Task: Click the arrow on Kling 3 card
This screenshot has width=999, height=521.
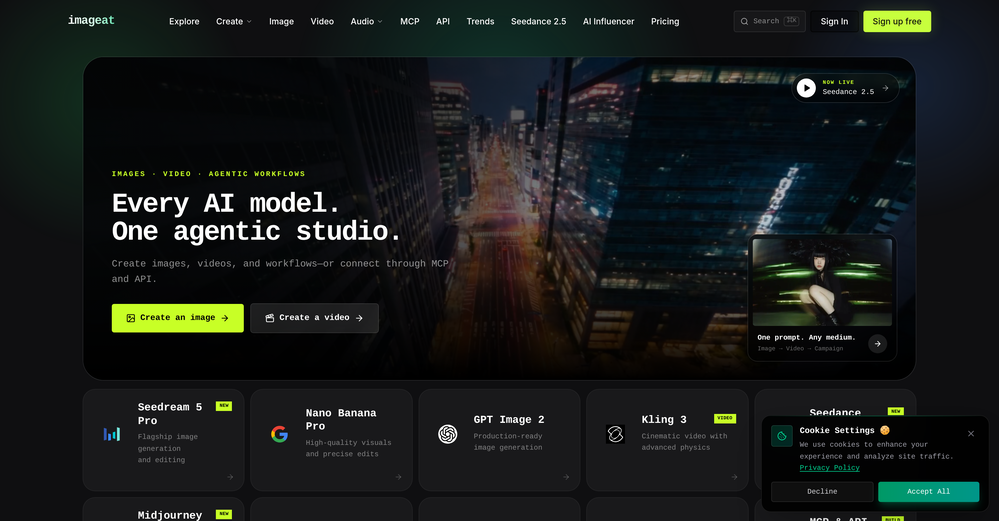Action: [734, 477]
